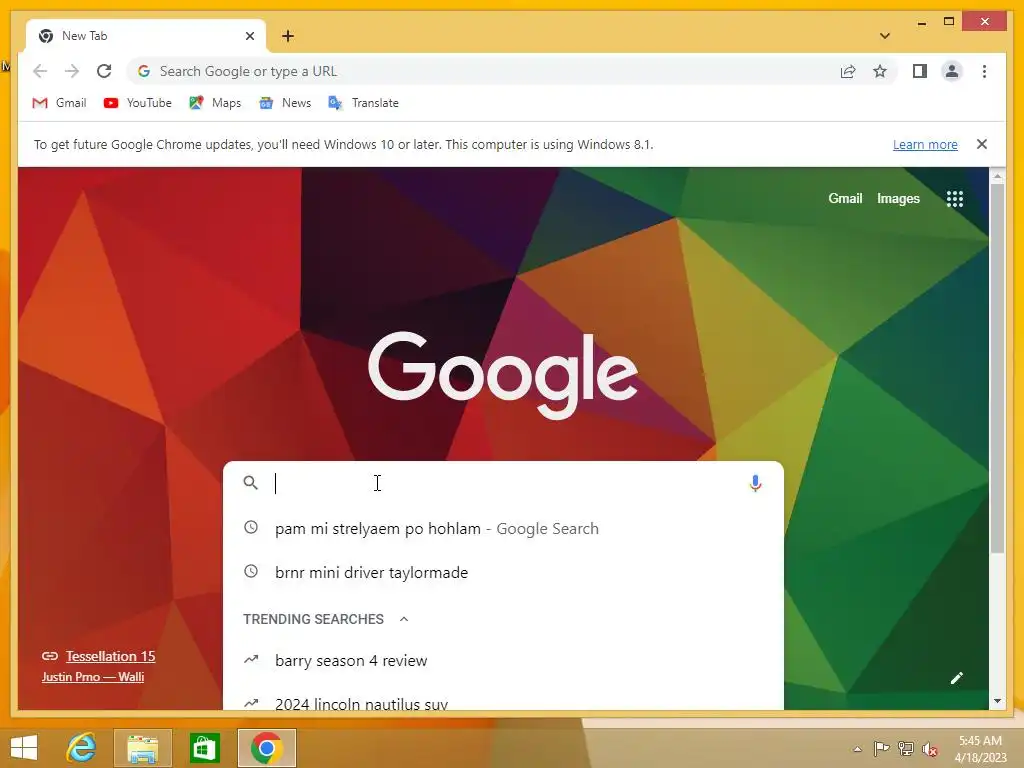
Task: Open Chrome's three-dot menu
Action: click(x=984, y=71)
